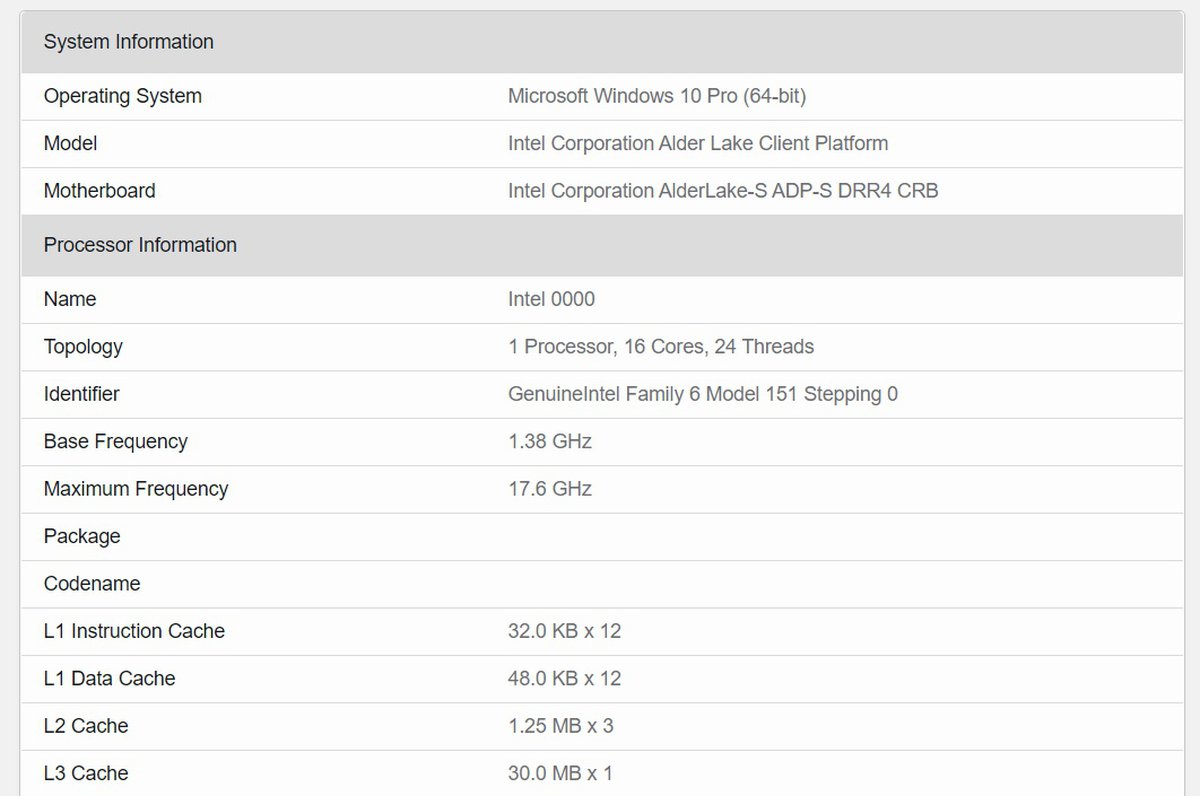Click the Intel 0000 processor name

551,299
